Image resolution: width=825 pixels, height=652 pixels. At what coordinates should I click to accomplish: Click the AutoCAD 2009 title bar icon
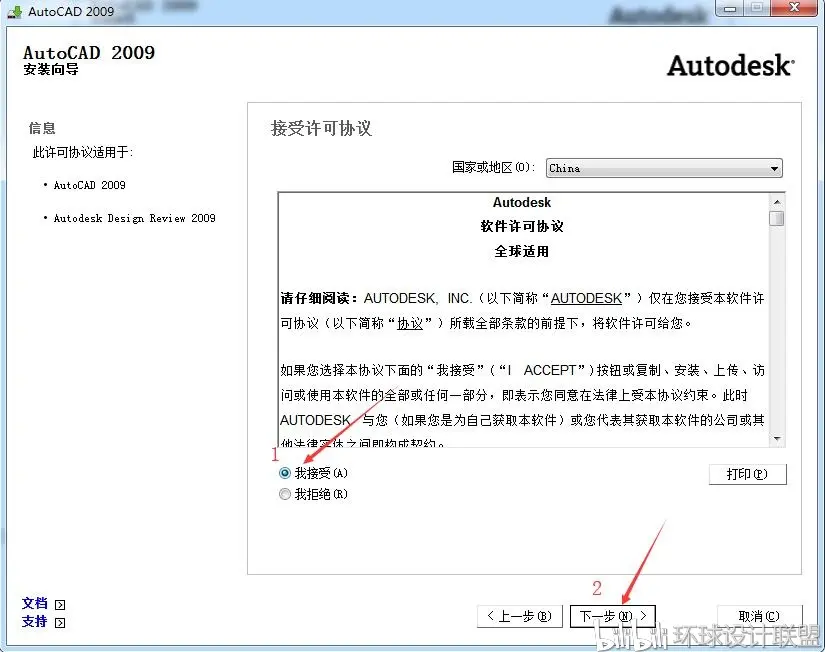[15, 12]
